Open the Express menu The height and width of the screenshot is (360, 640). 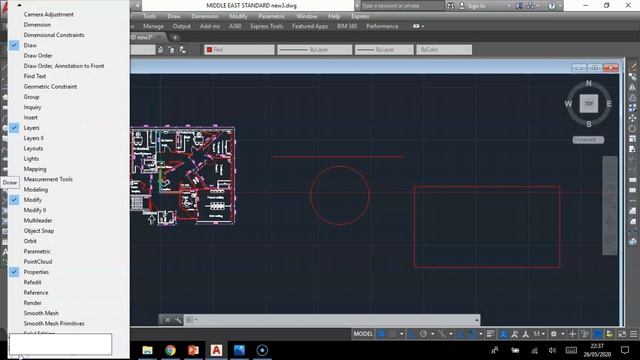coord(360,16)
